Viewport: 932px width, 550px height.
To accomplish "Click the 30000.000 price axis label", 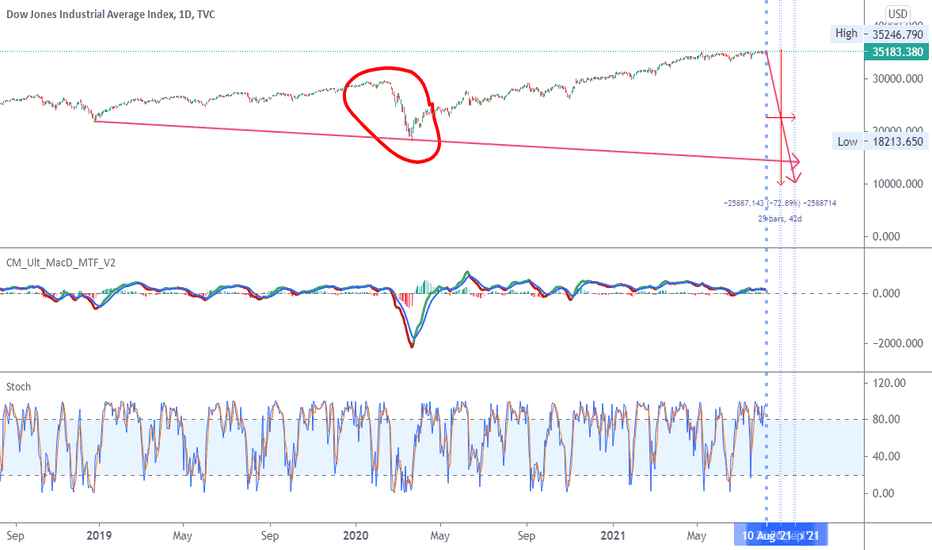I will [898, 78].
